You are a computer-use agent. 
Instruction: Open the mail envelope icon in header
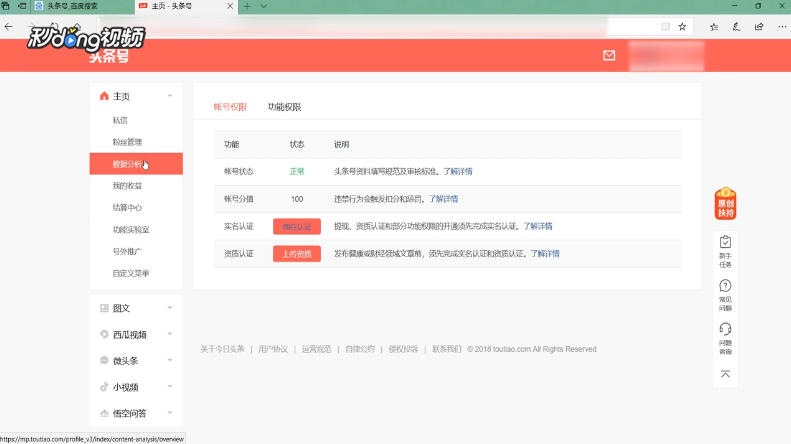609,56
